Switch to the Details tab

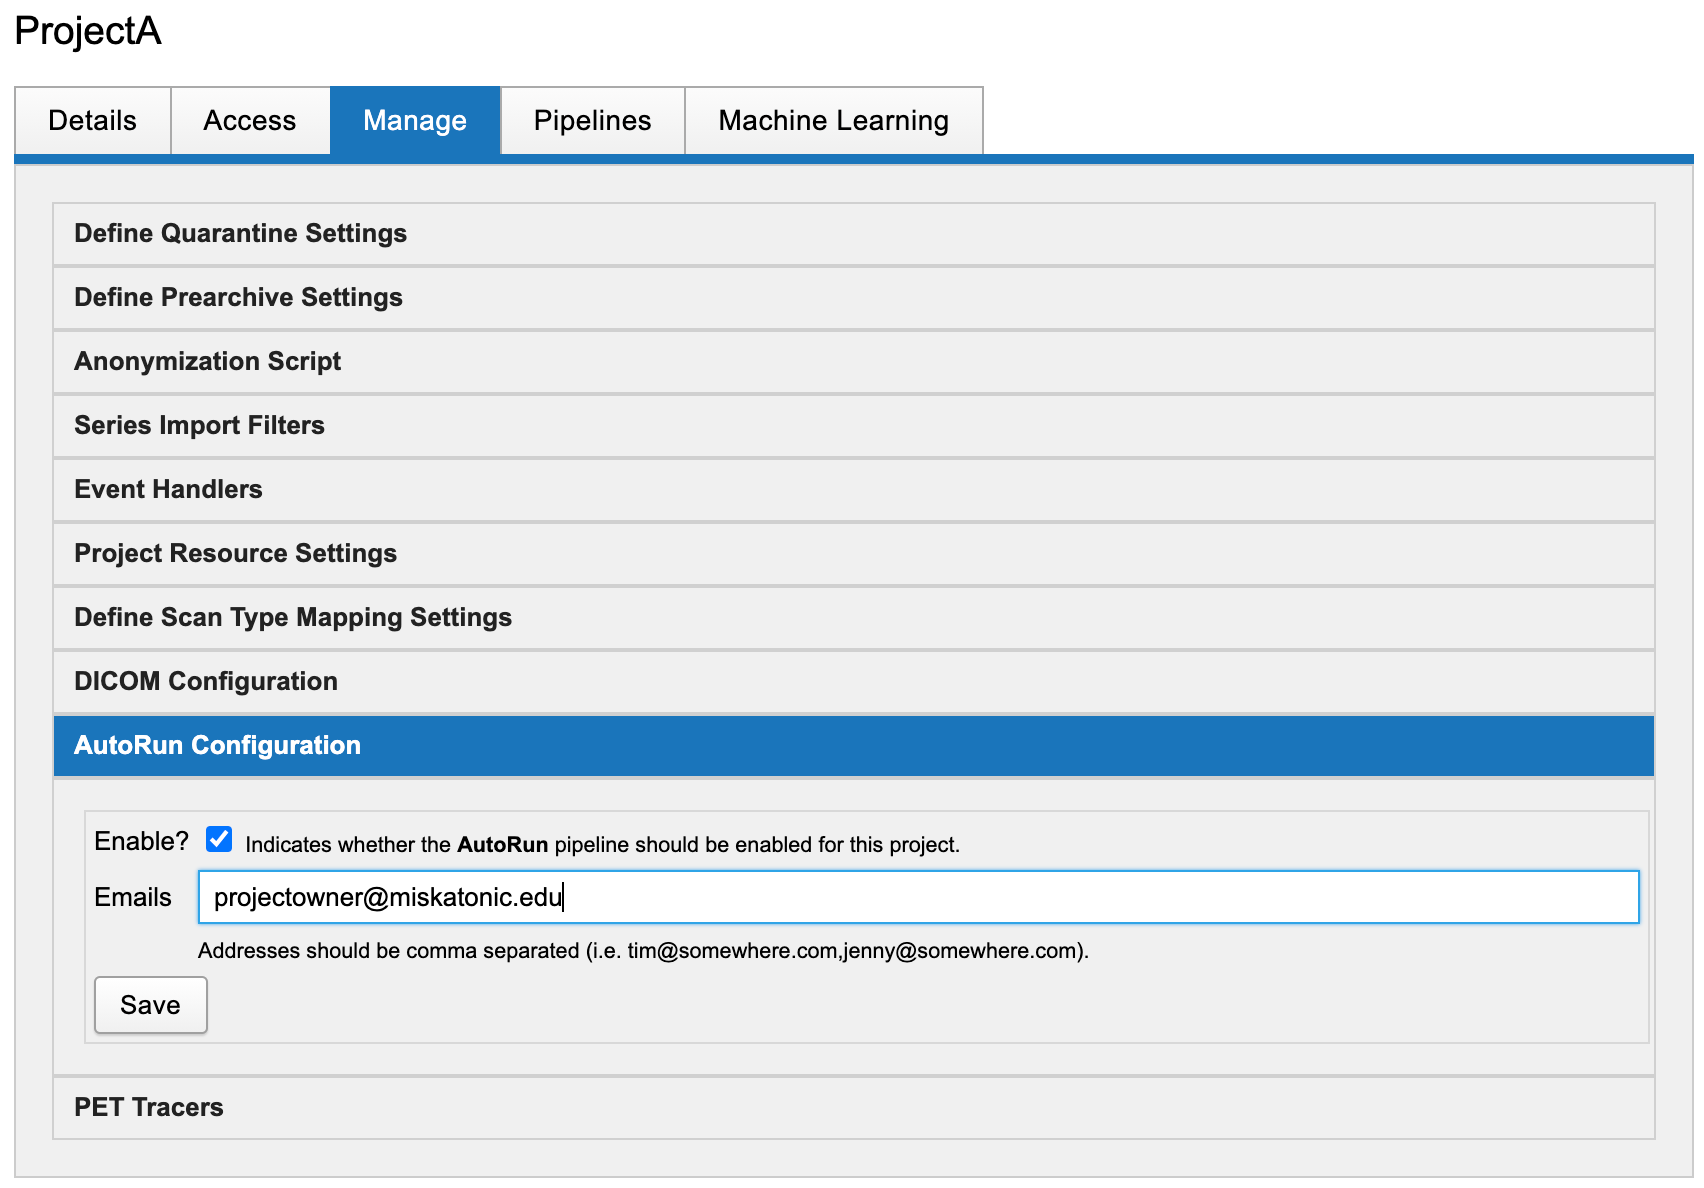coord(92,121)
